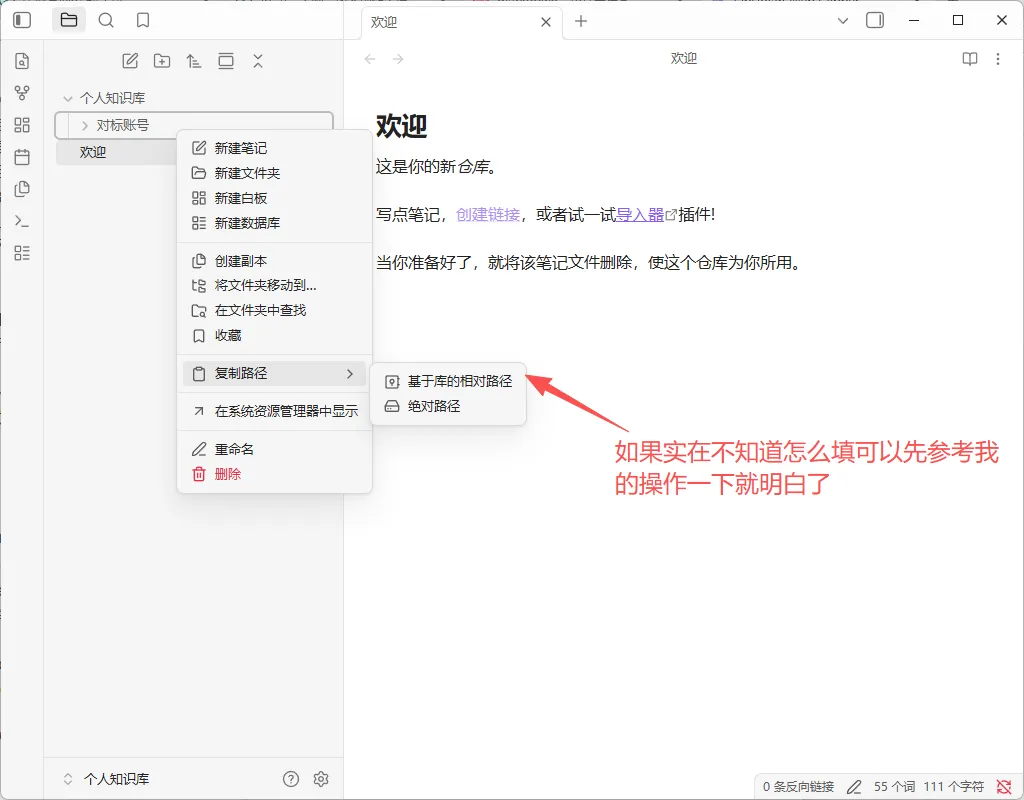This screenshot has height=800, width=1024.
Task: Open help question mark icon
Action: click(x=291, y=778)
